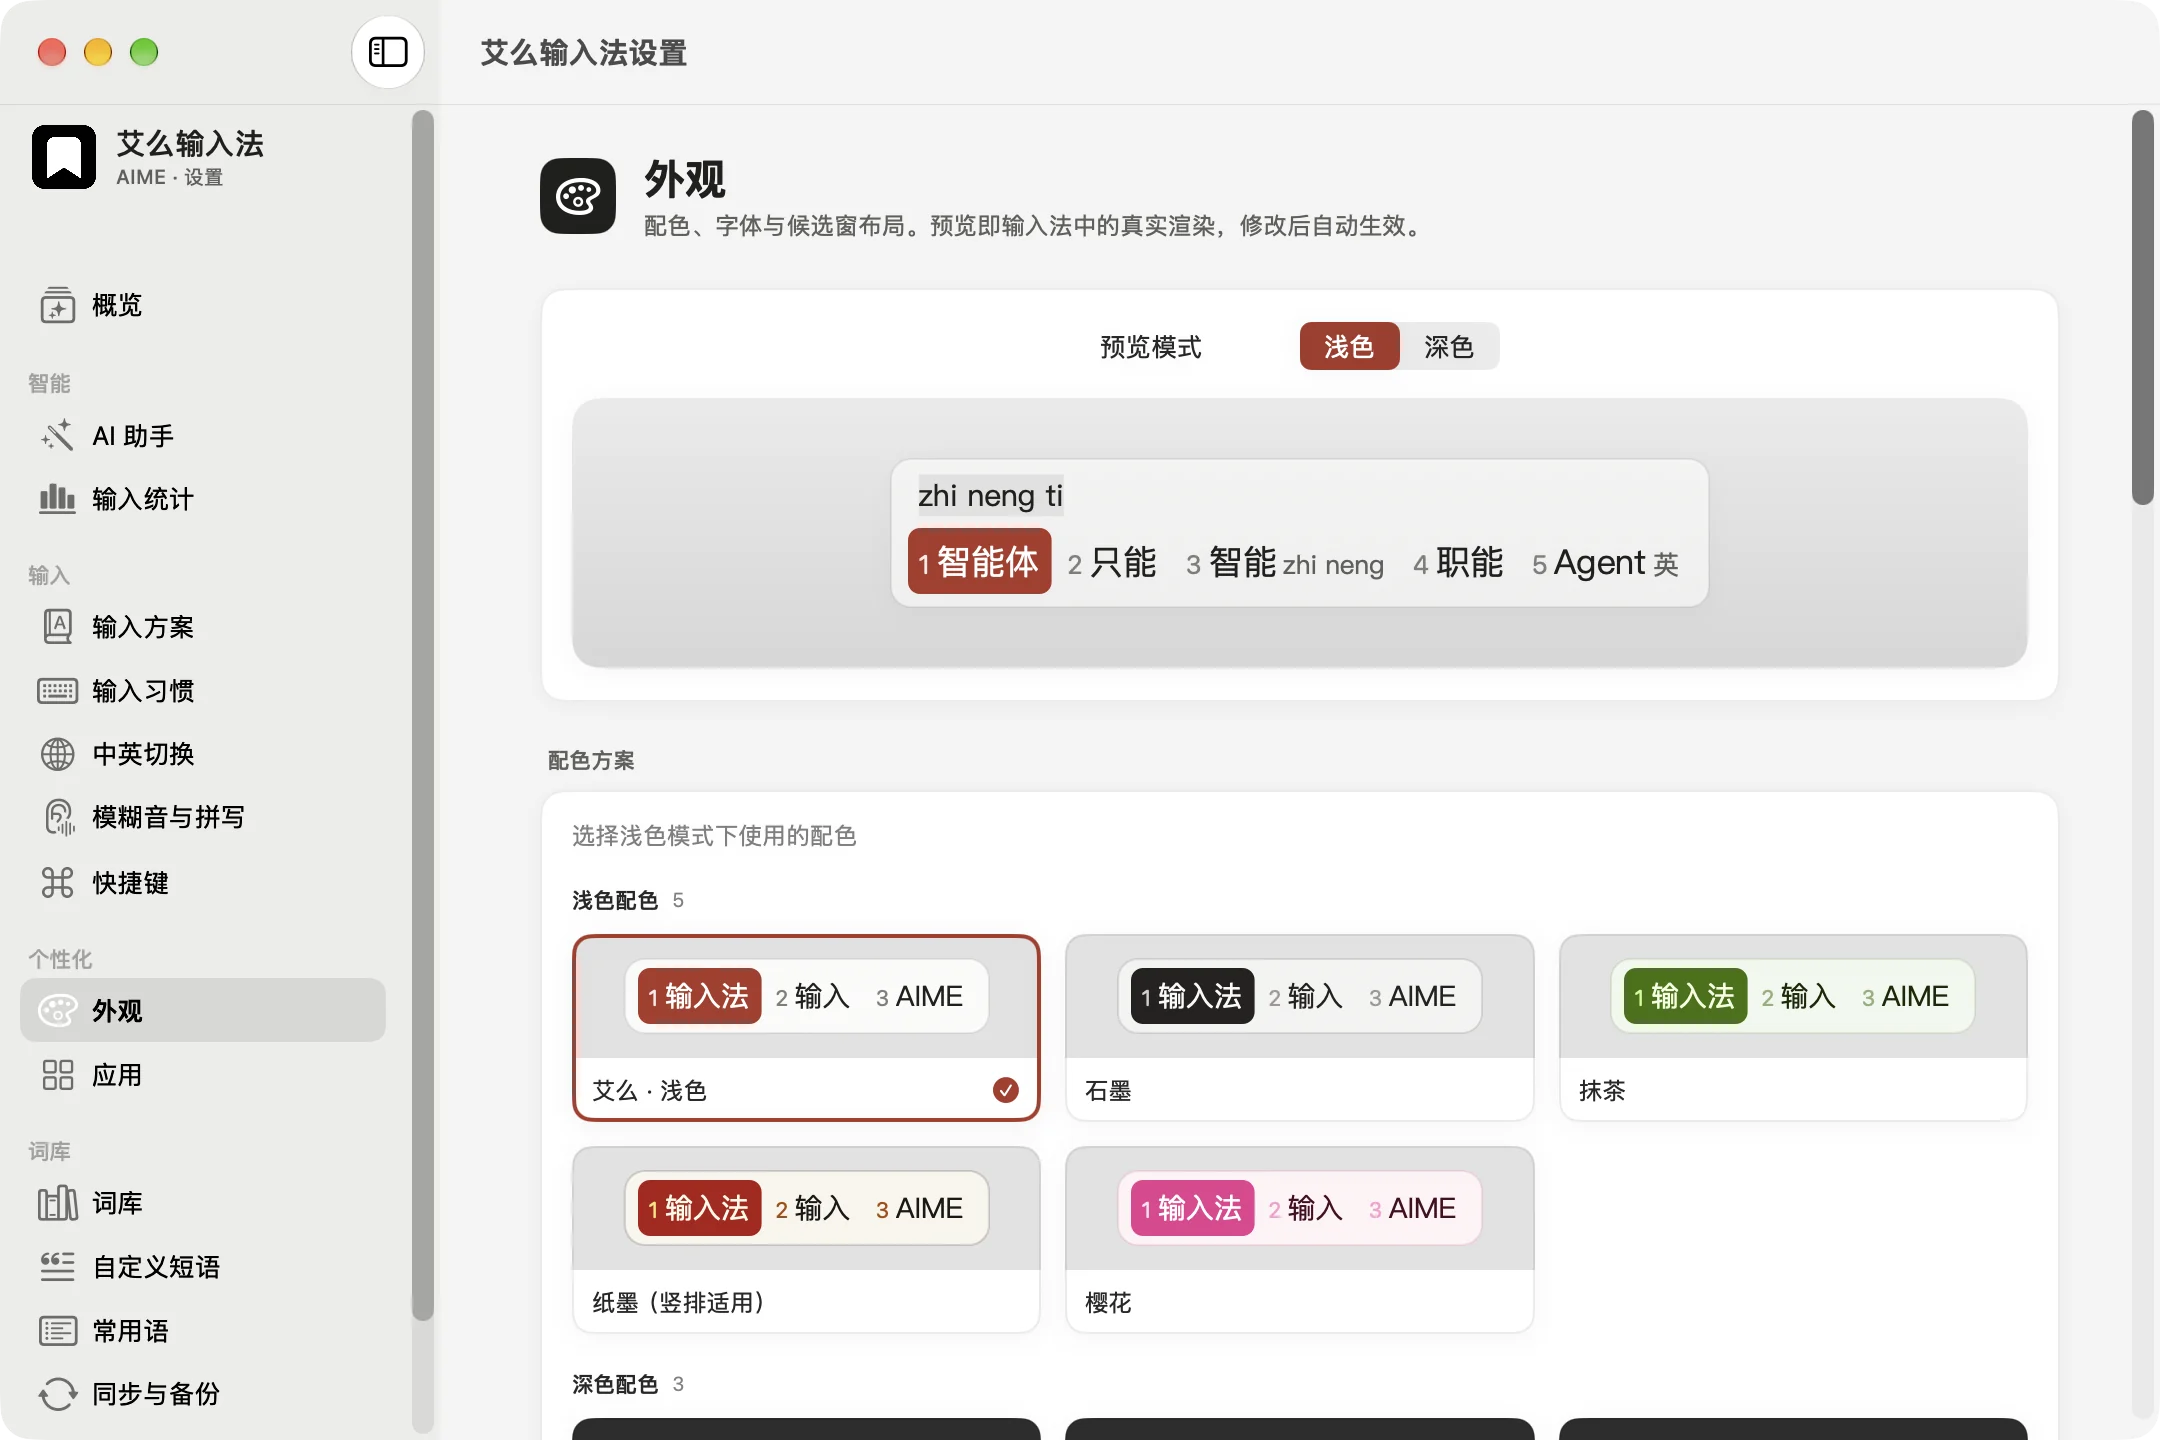Screen dimensions: 2160x1440
Task: Open 中英切换 globe icon
Action: (58, 754)
